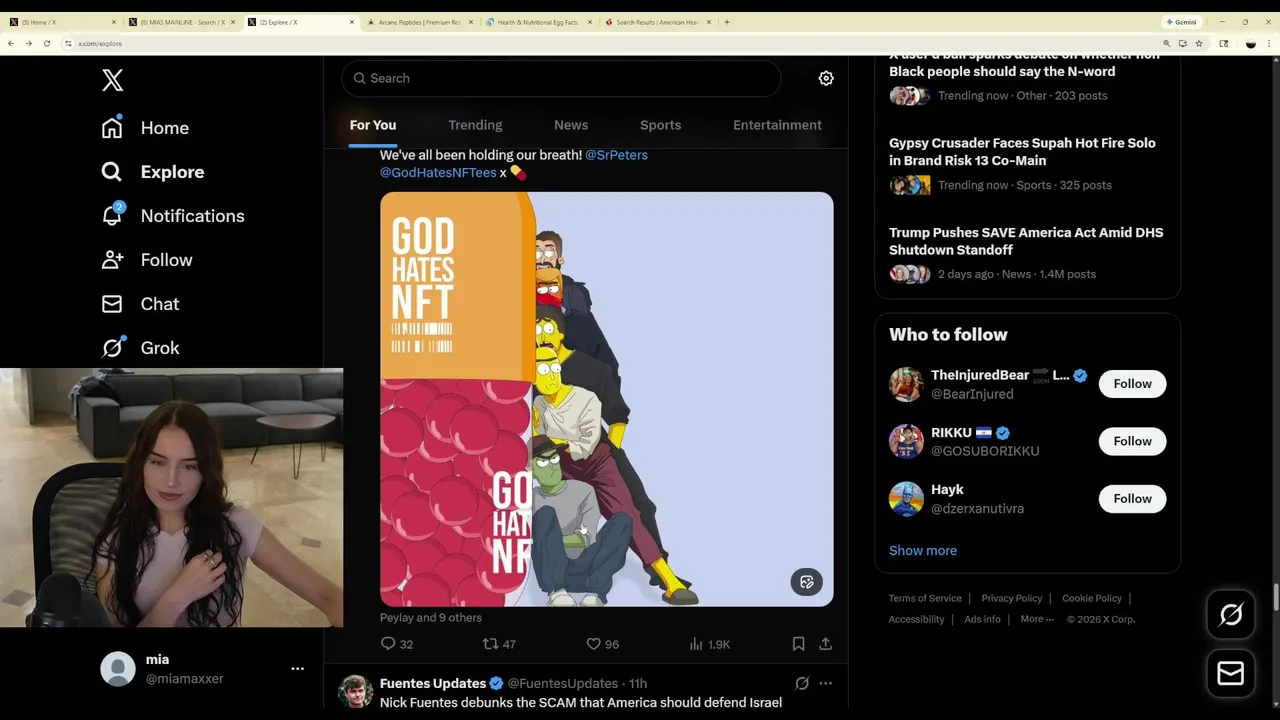
Task: Open TheInjuredBear profile name
Action: click(x=980, y=375)
